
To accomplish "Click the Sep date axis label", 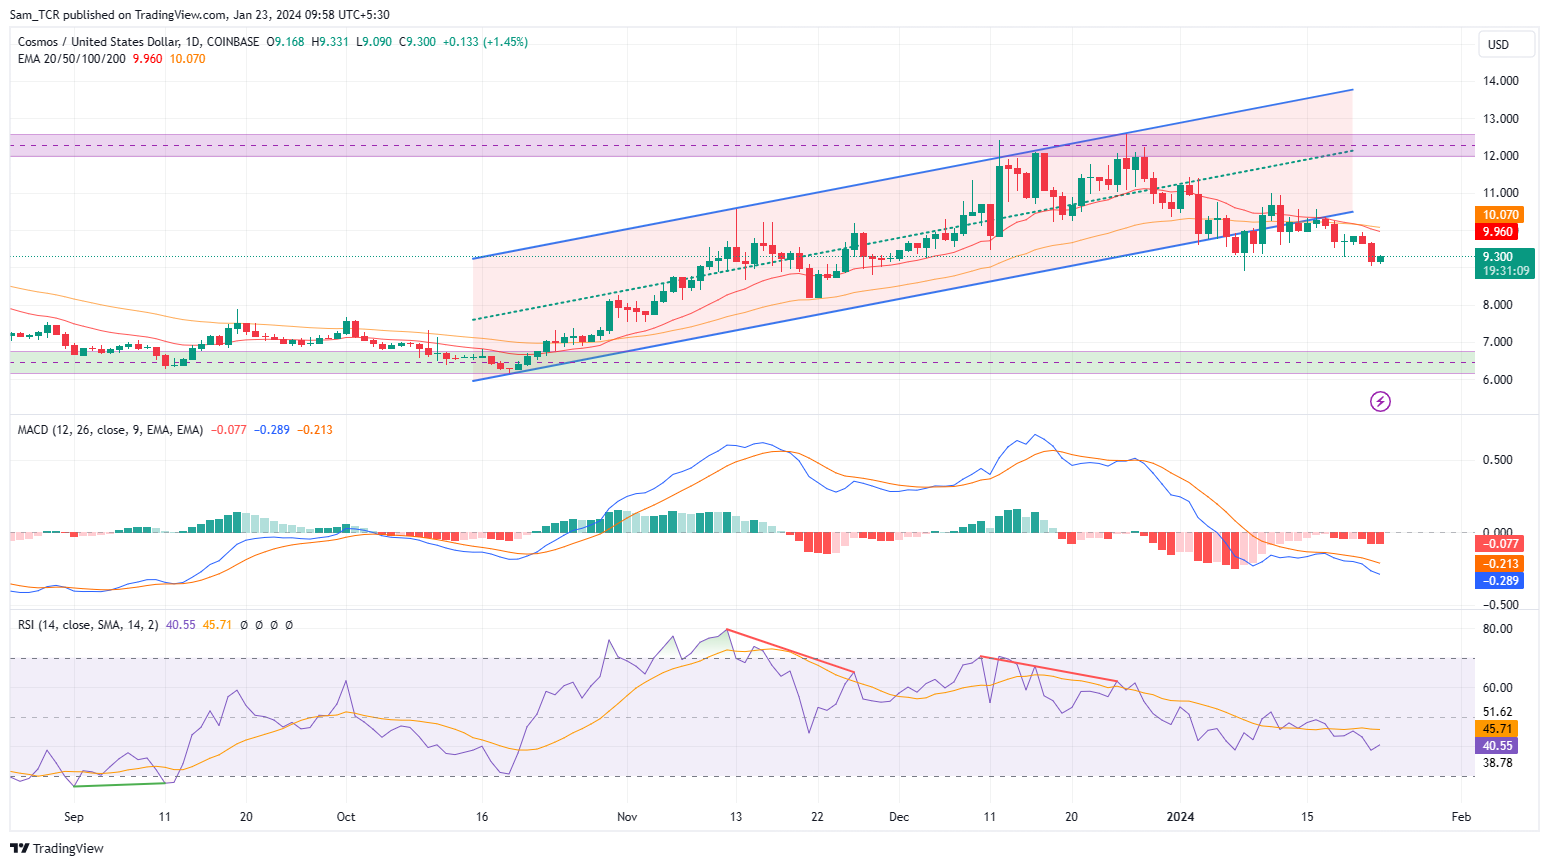I will tap(74, 817).
